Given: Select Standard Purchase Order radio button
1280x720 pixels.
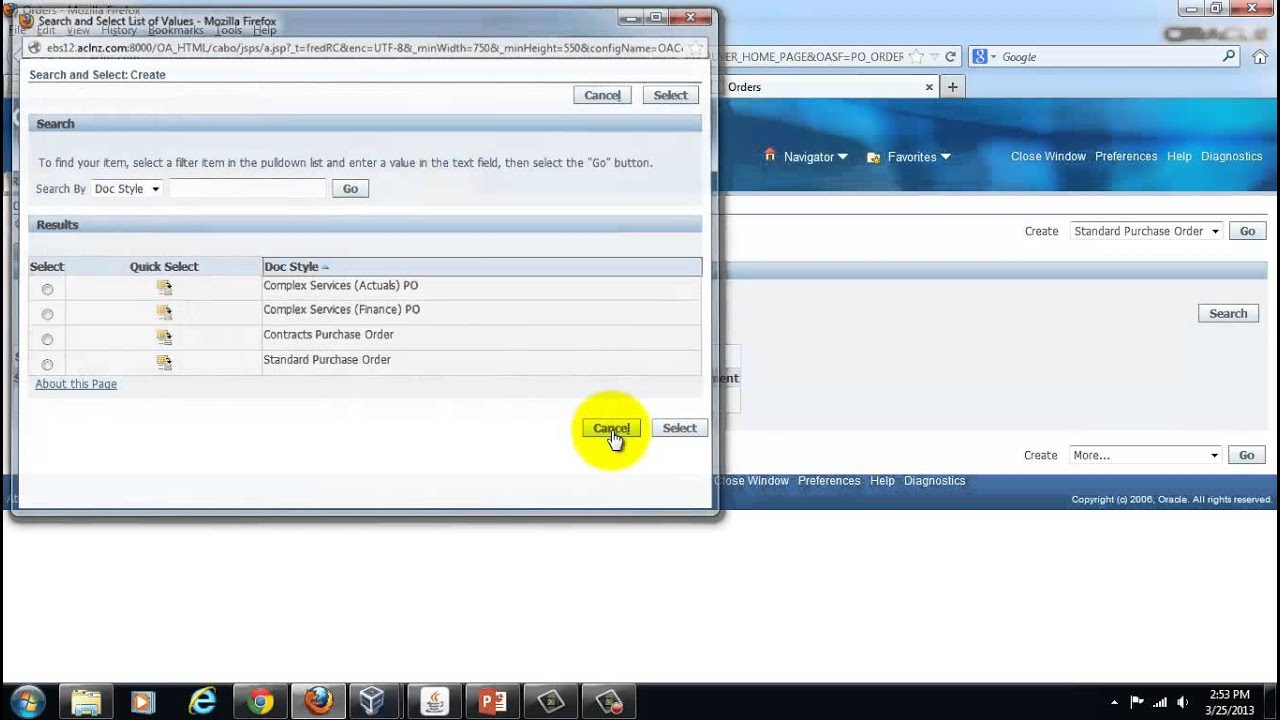Looking at the screenshot, I should (x=47, y=365).
